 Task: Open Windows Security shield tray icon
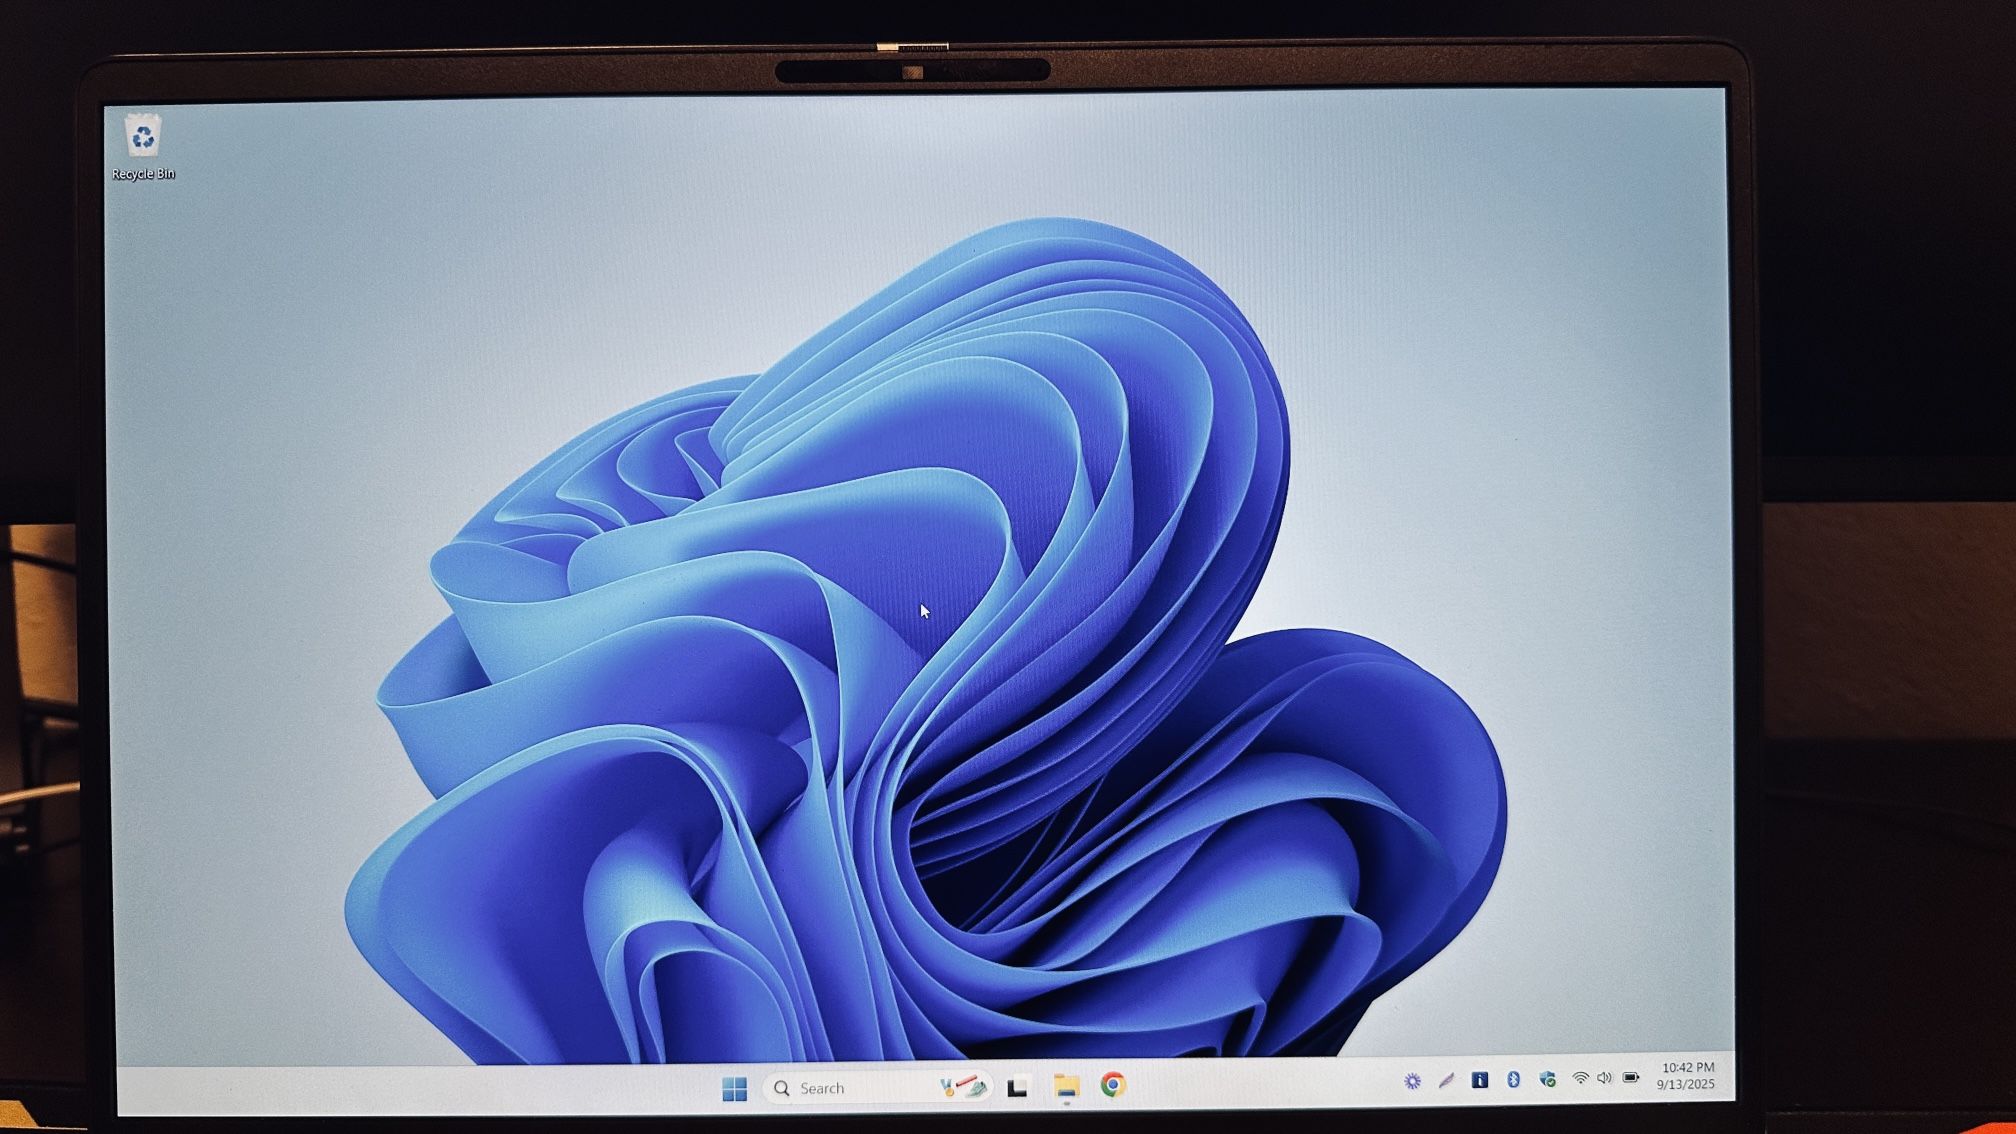tap(1547, 1079)
